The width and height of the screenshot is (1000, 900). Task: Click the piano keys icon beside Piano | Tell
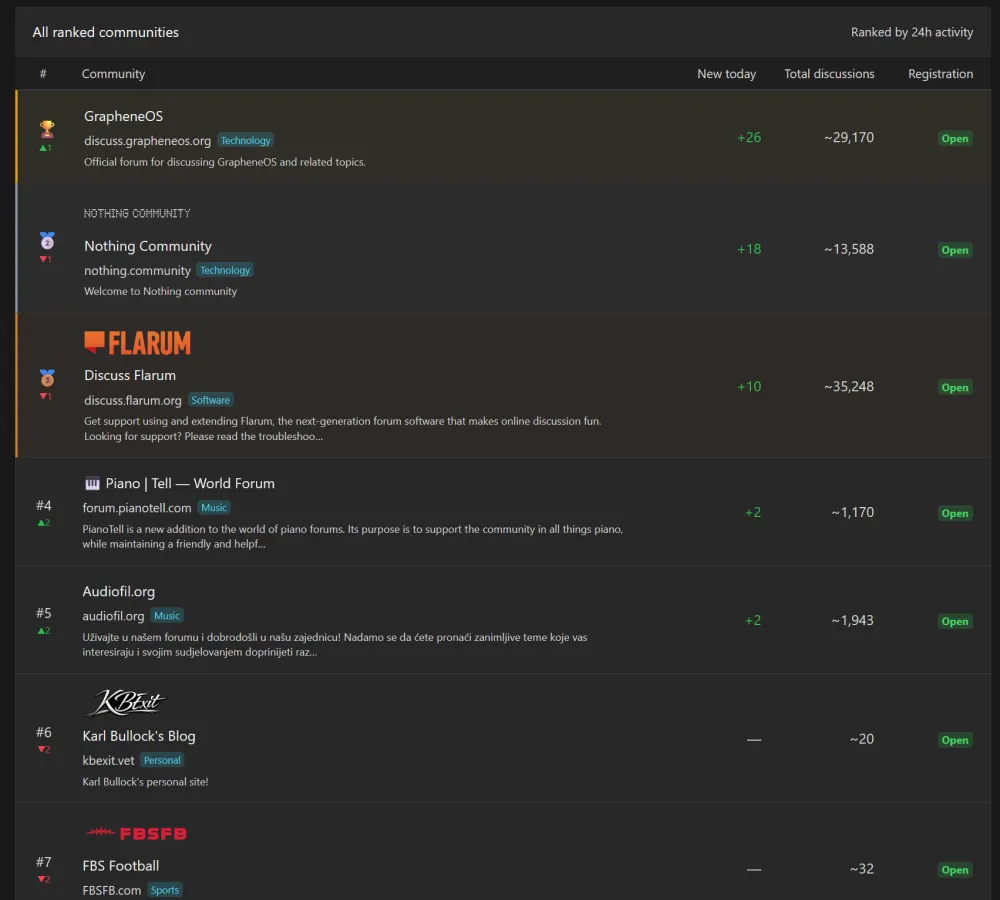tap(92, 483)
